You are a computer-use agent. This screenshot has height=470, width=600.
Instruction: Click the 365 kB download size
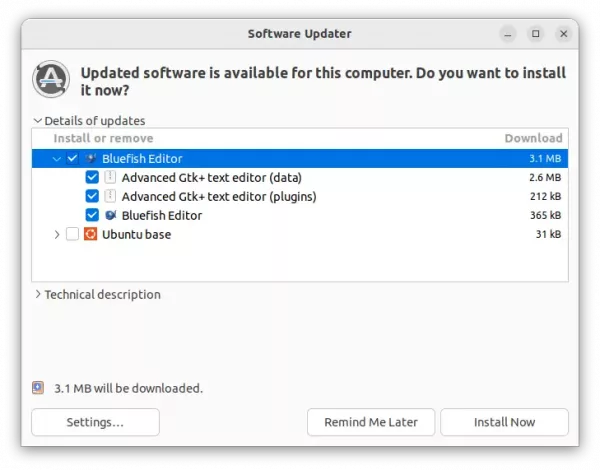545,215
